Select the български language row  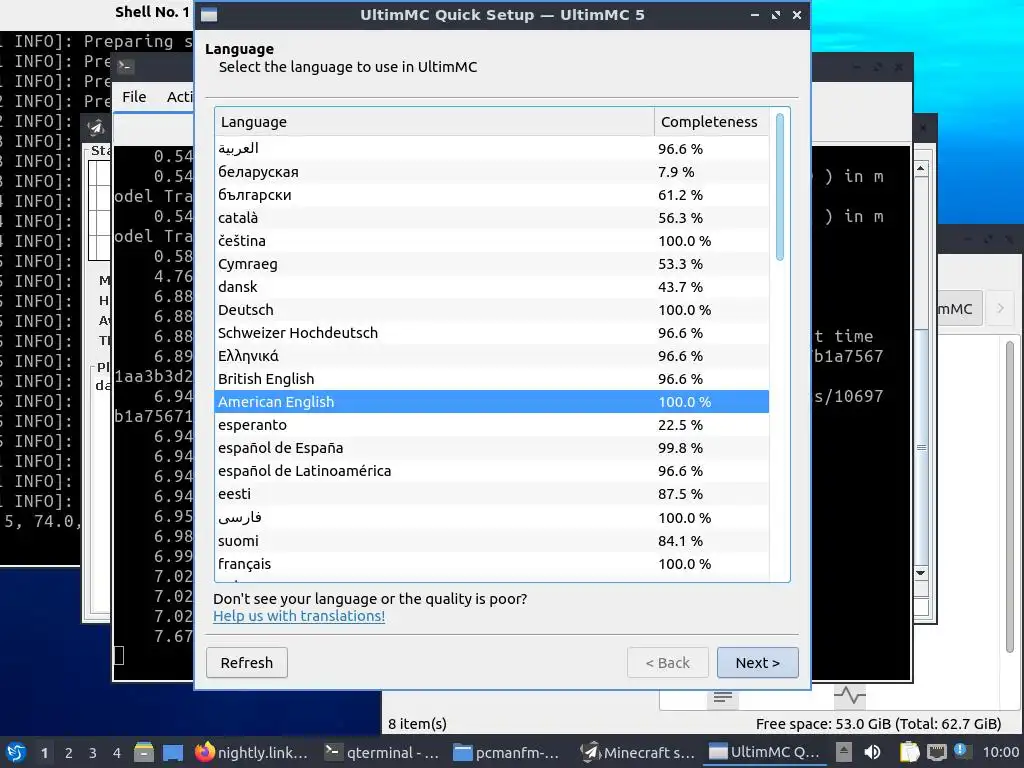[x=492, y=195]
